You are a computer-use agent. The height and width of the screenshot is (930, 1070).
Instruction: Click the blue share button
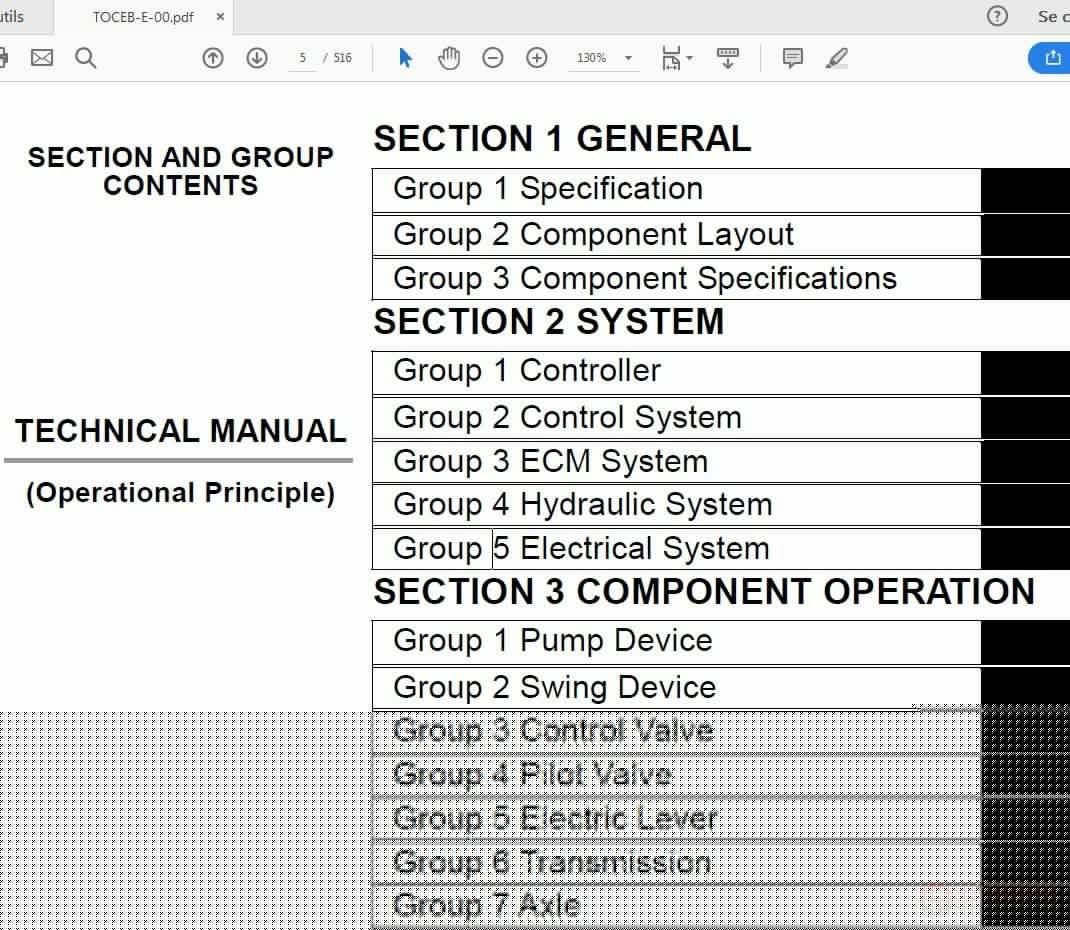1050,58
